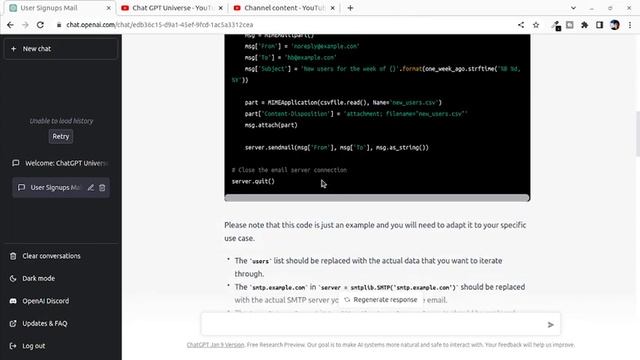Click Log out in the sidebar
This screenshot has height=360, width=640.
pos(60,346)
